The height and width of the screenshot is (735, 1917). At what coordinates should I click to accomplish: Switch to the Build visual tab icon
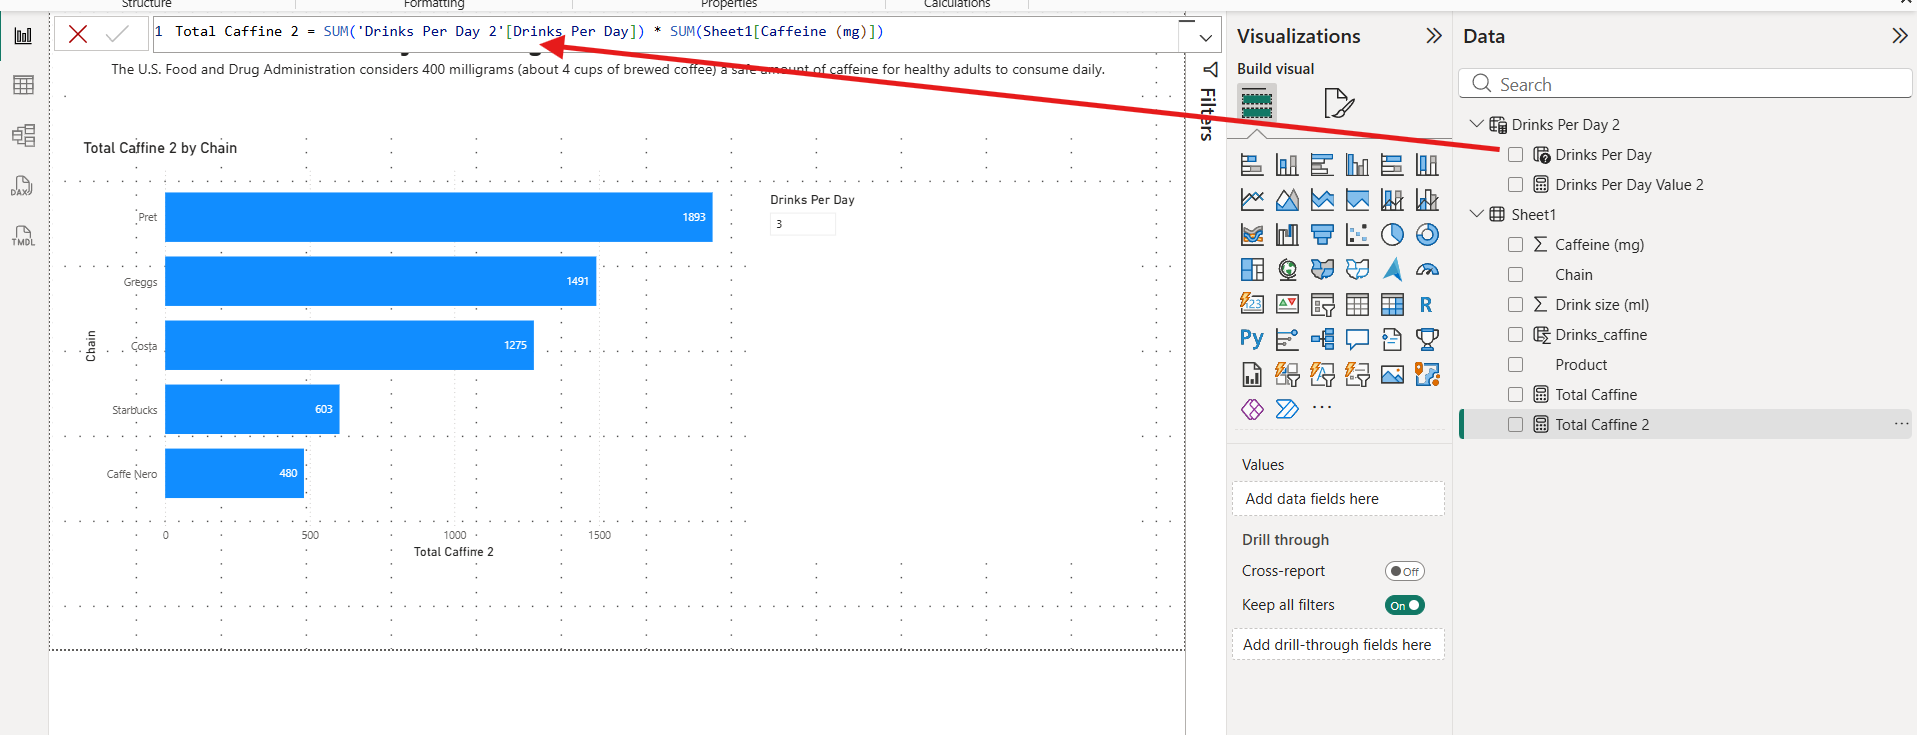pyautogui.click(x=1257, y=102)
